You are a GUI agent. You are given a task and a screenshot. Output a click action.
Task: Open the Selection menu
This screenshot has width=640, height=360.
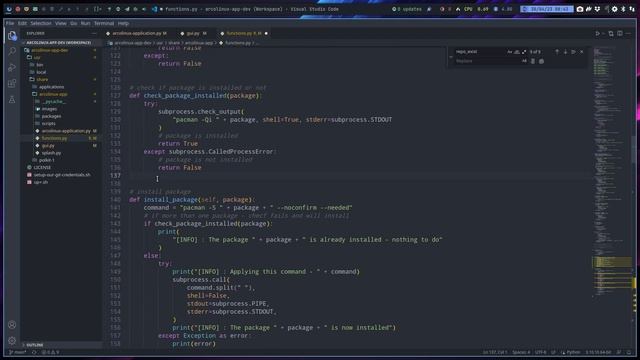[41, 24]
